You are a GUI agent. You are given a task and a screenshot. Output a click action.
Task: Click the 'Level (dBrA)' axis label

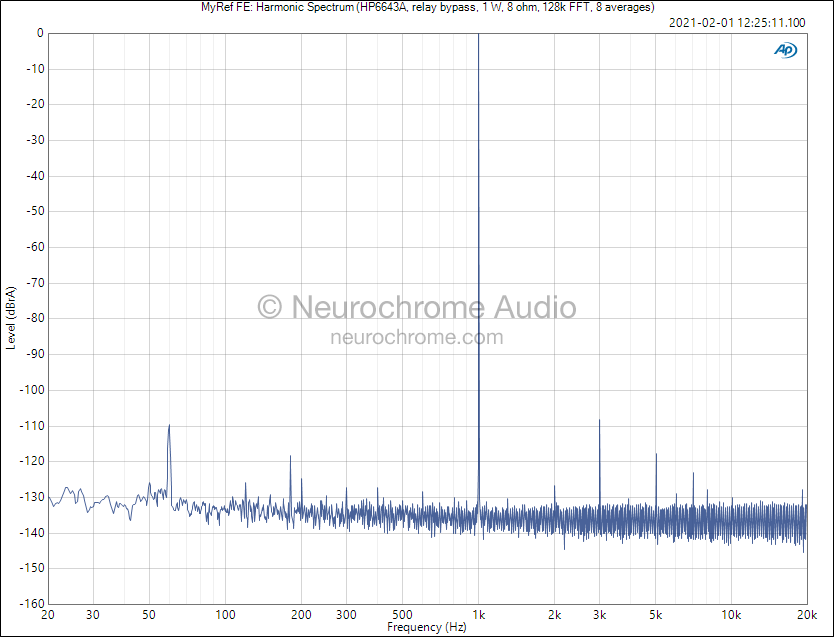click(11, 318)
